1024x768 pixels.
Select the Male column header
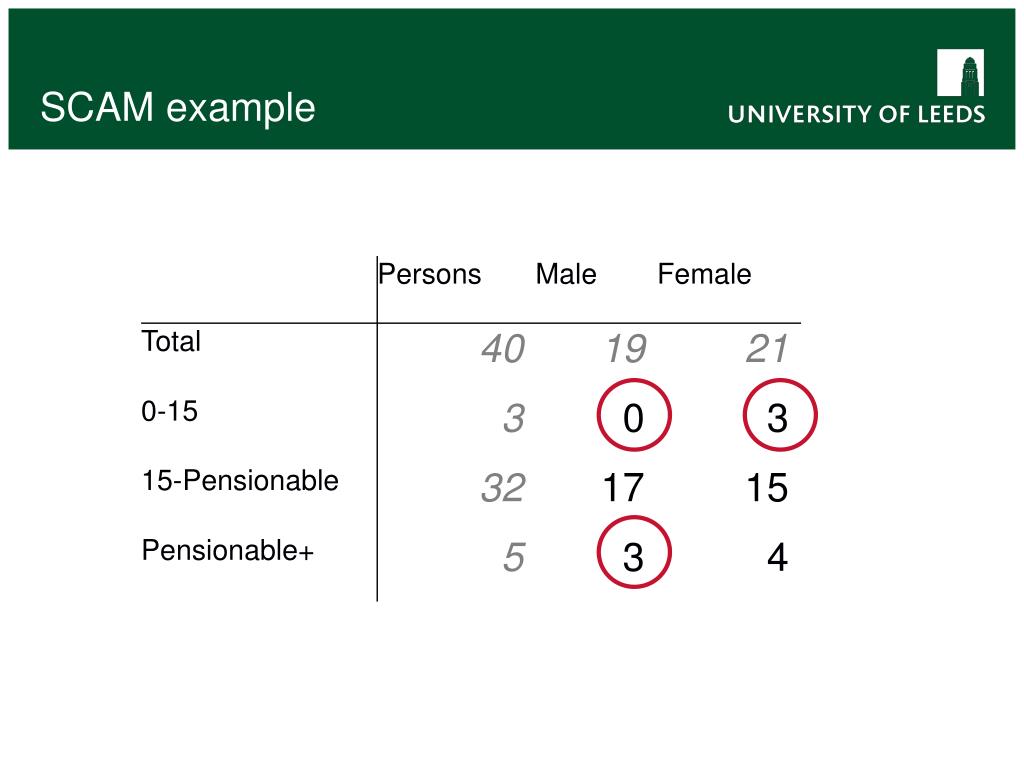(566, 274)
